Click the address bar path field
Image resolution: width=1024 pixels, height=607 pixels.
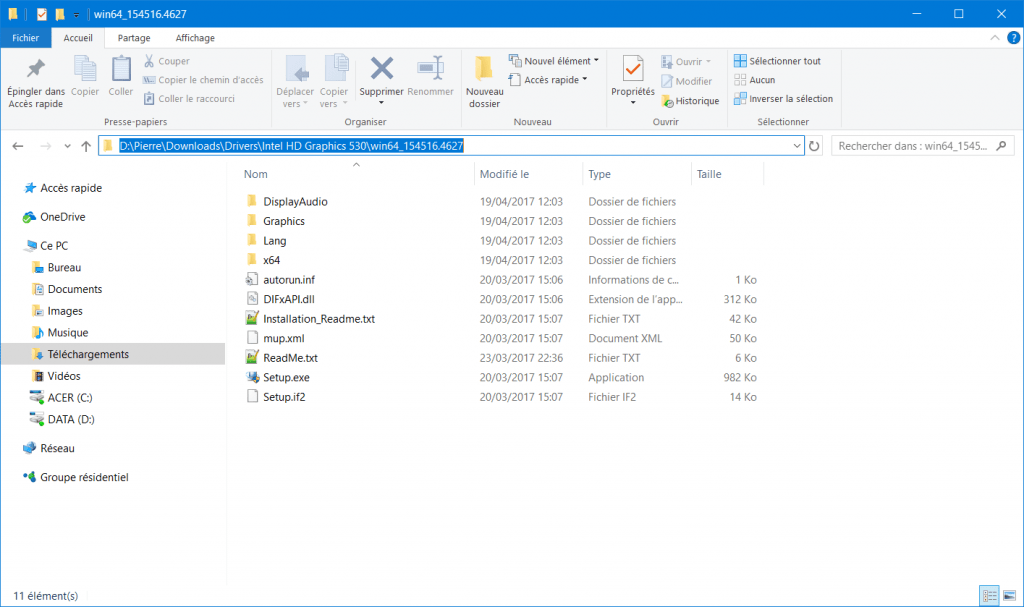click(451, 146)
